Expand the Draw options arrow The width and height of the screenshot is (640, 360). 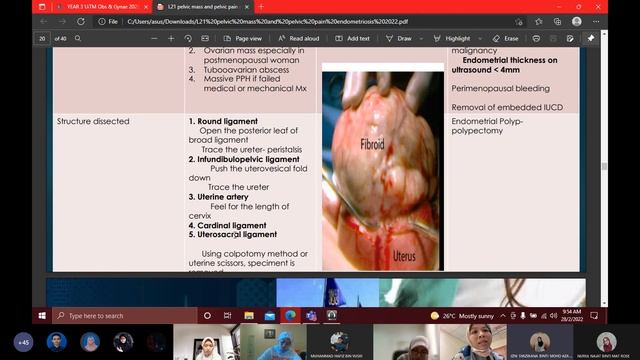click(421, 38)
